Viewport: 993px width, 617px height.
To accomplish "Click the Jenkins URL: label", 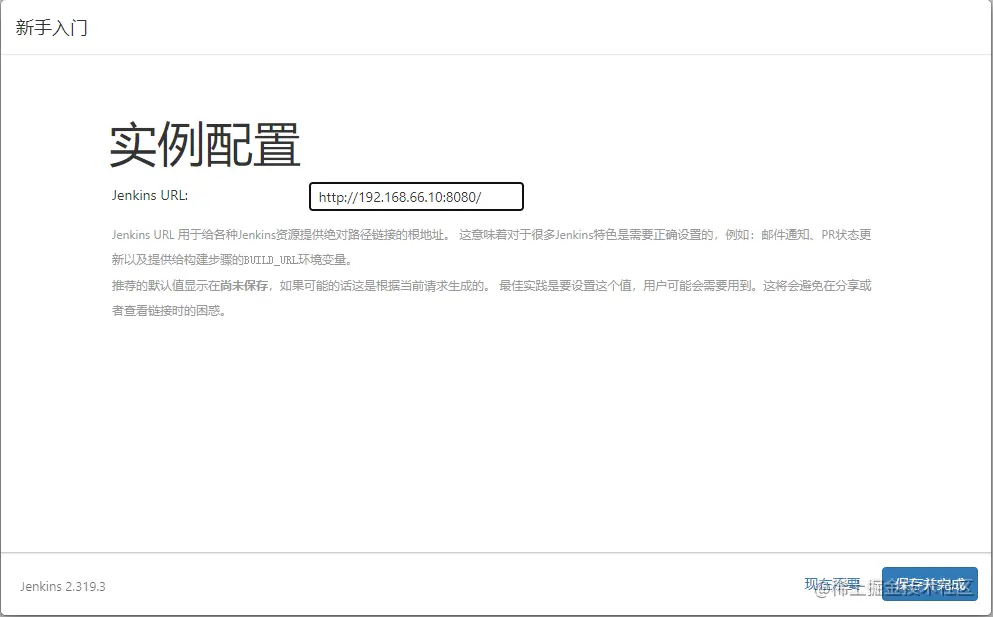I will 150,195.
